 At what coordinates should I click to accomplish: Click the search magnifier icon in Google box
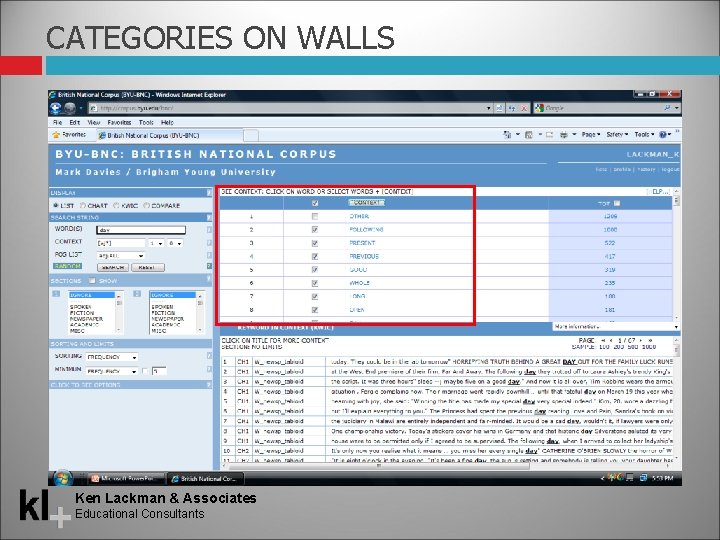coord(667,108)
